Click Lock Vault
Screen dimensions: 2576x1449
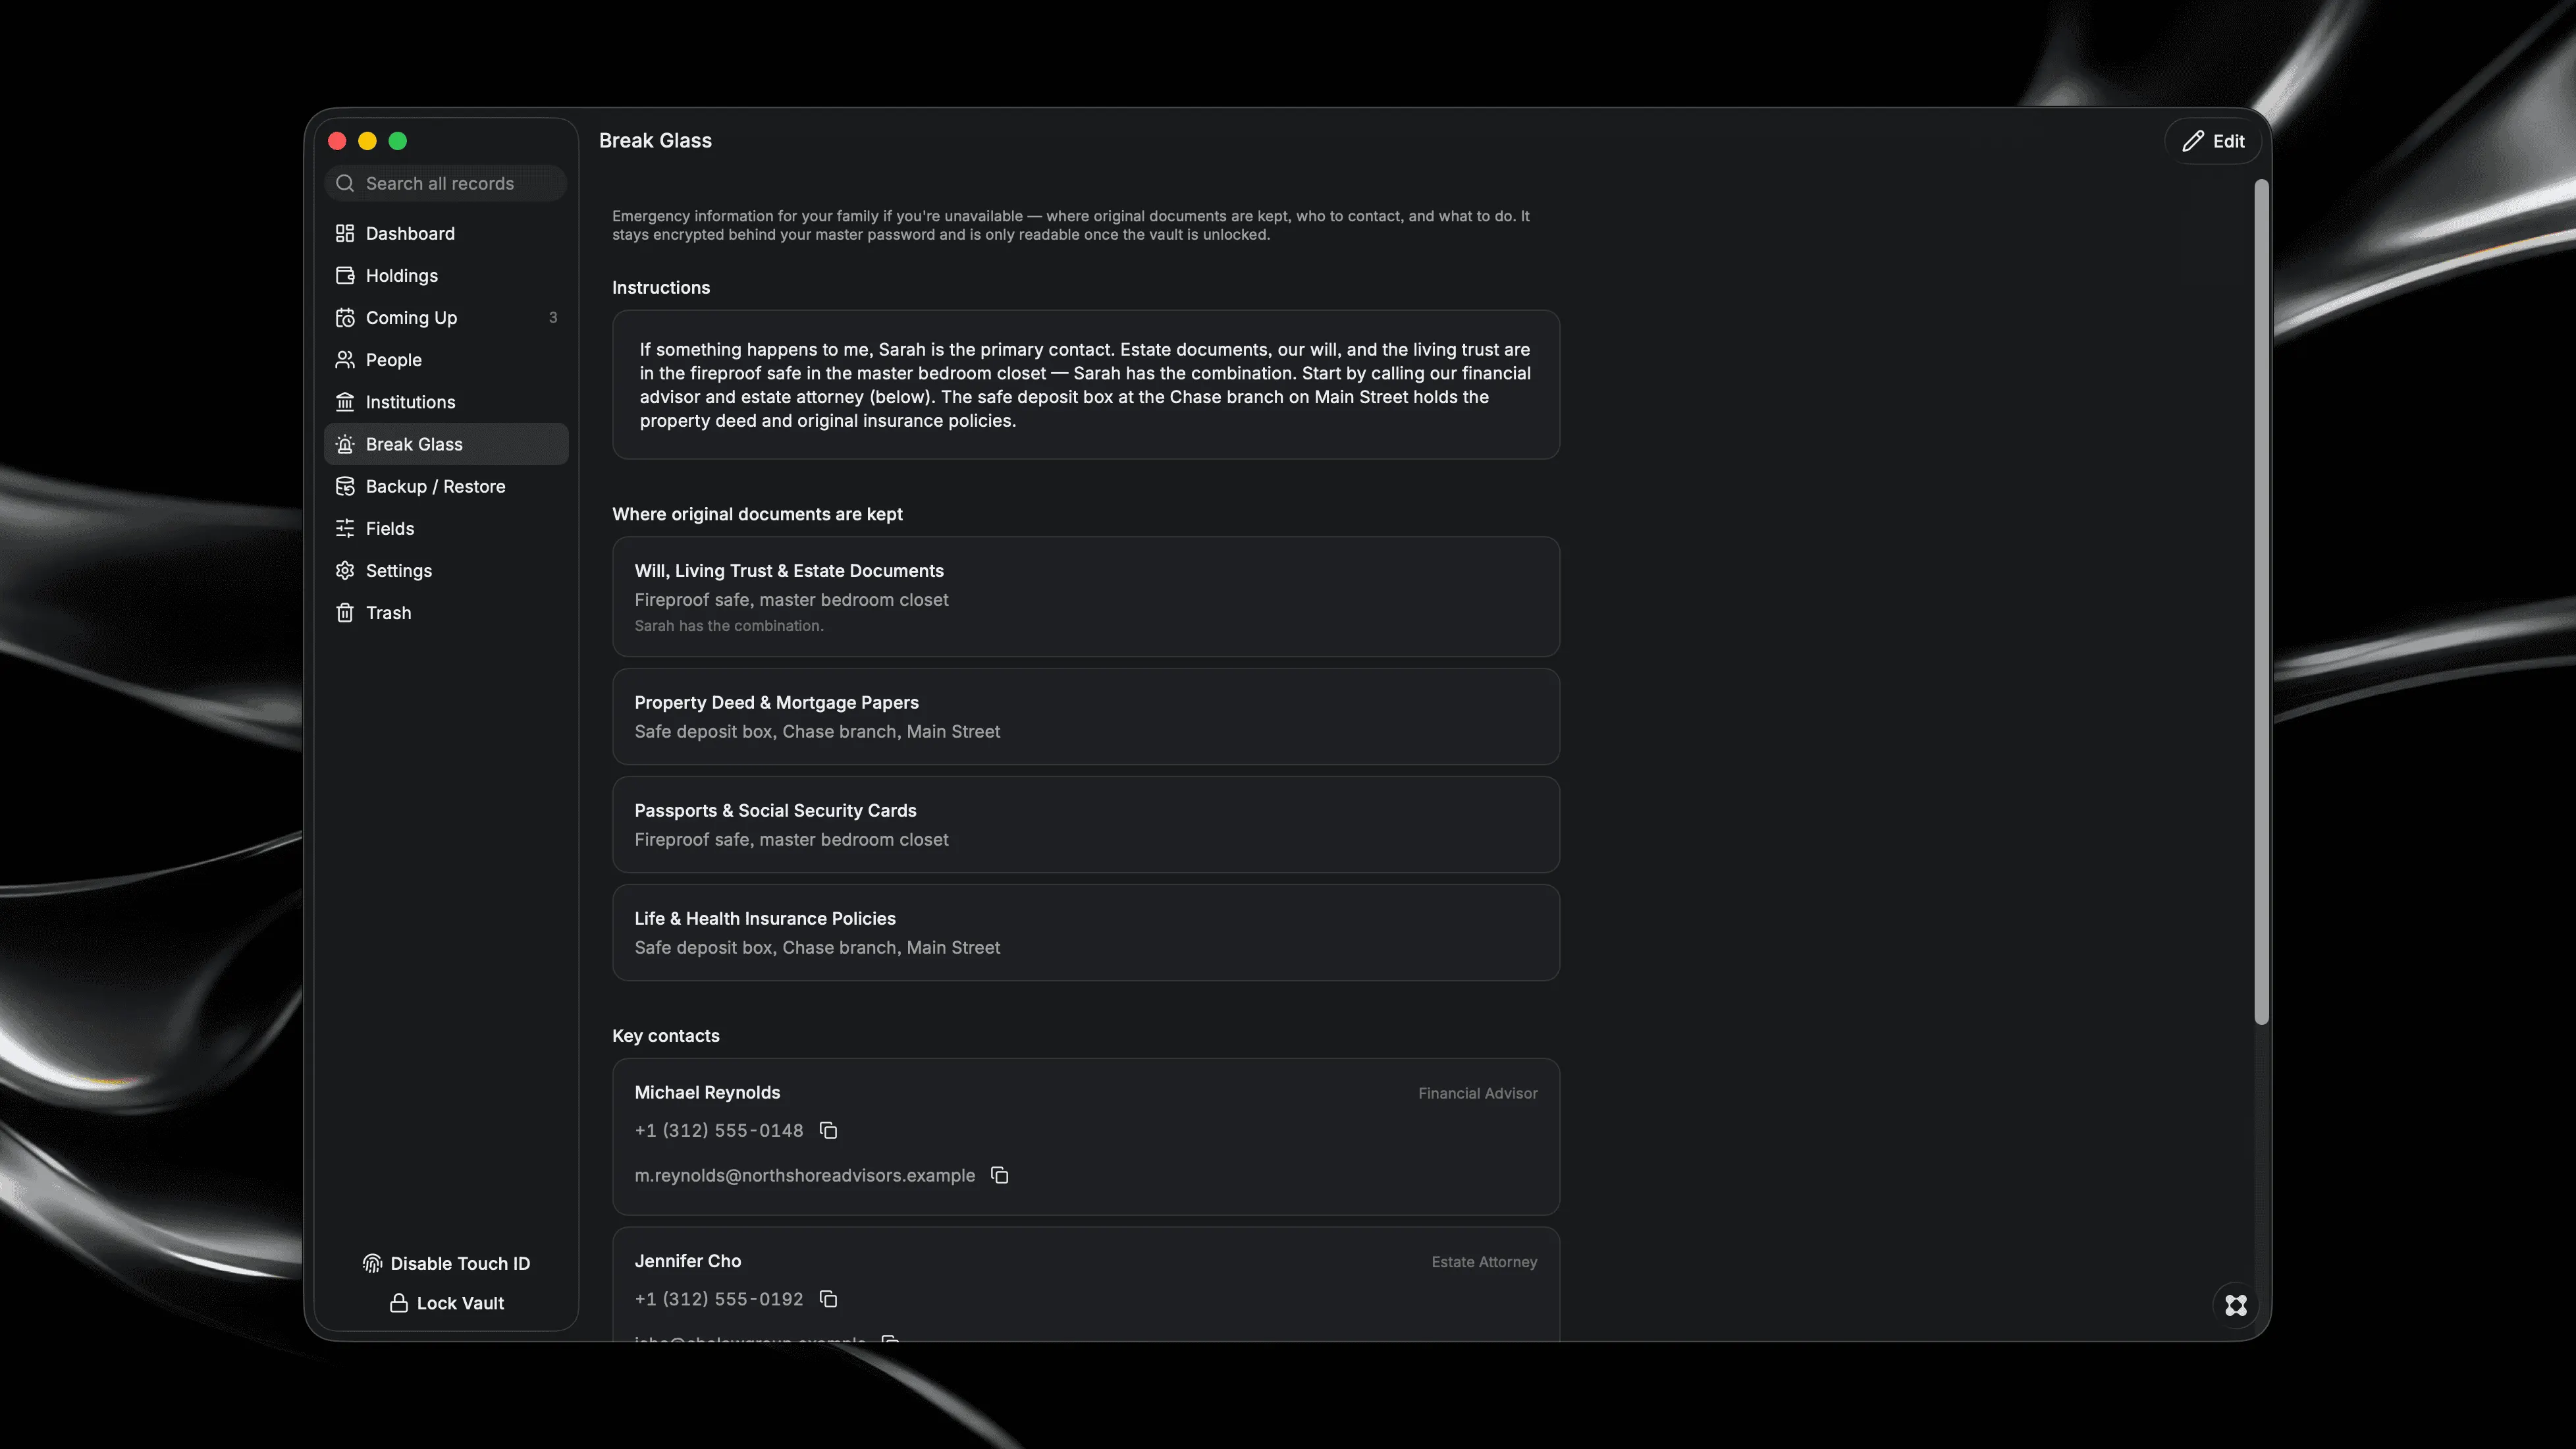tap(446, 1303)
